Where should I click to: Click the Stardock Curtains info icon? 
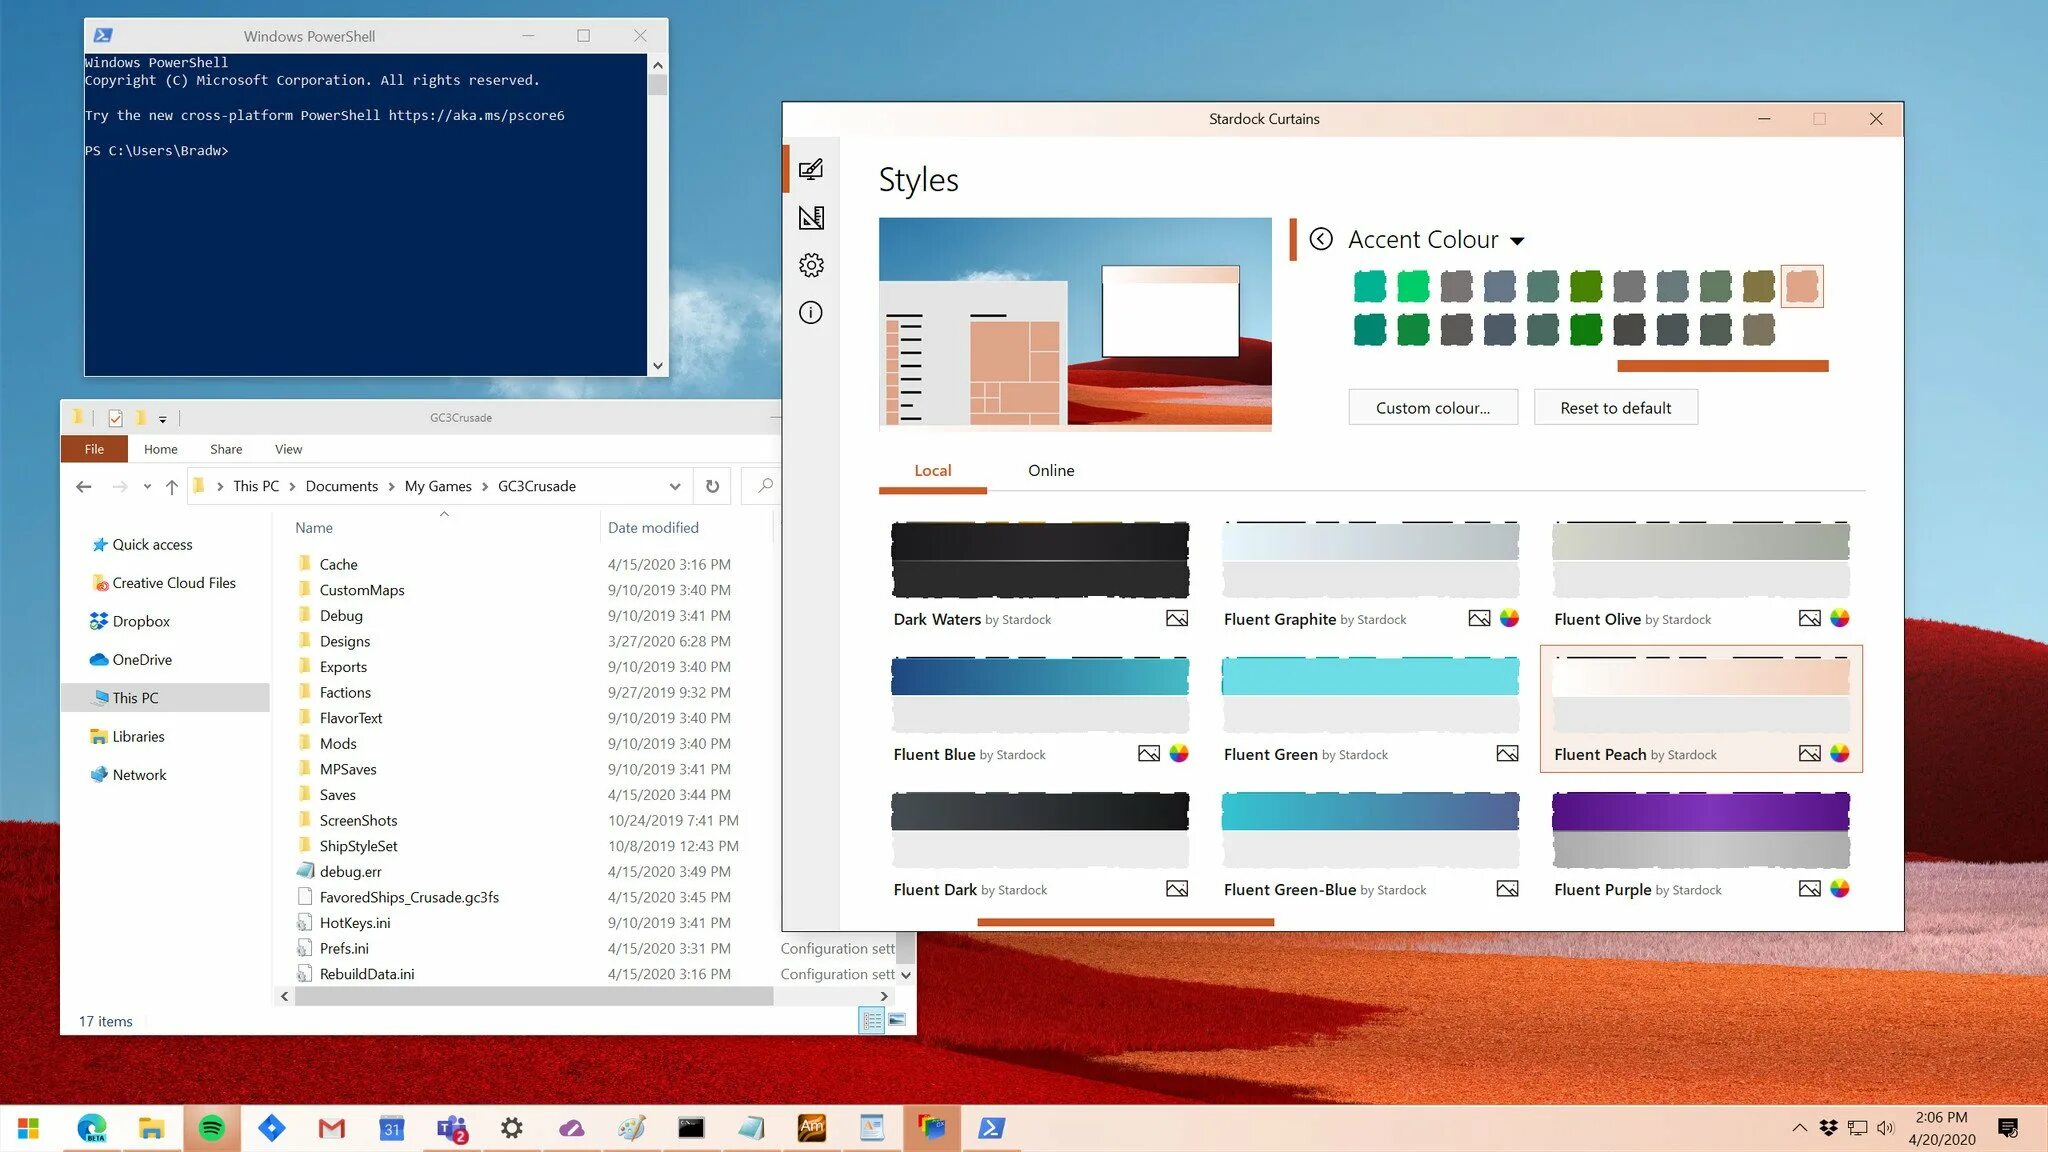coord(810,311)
